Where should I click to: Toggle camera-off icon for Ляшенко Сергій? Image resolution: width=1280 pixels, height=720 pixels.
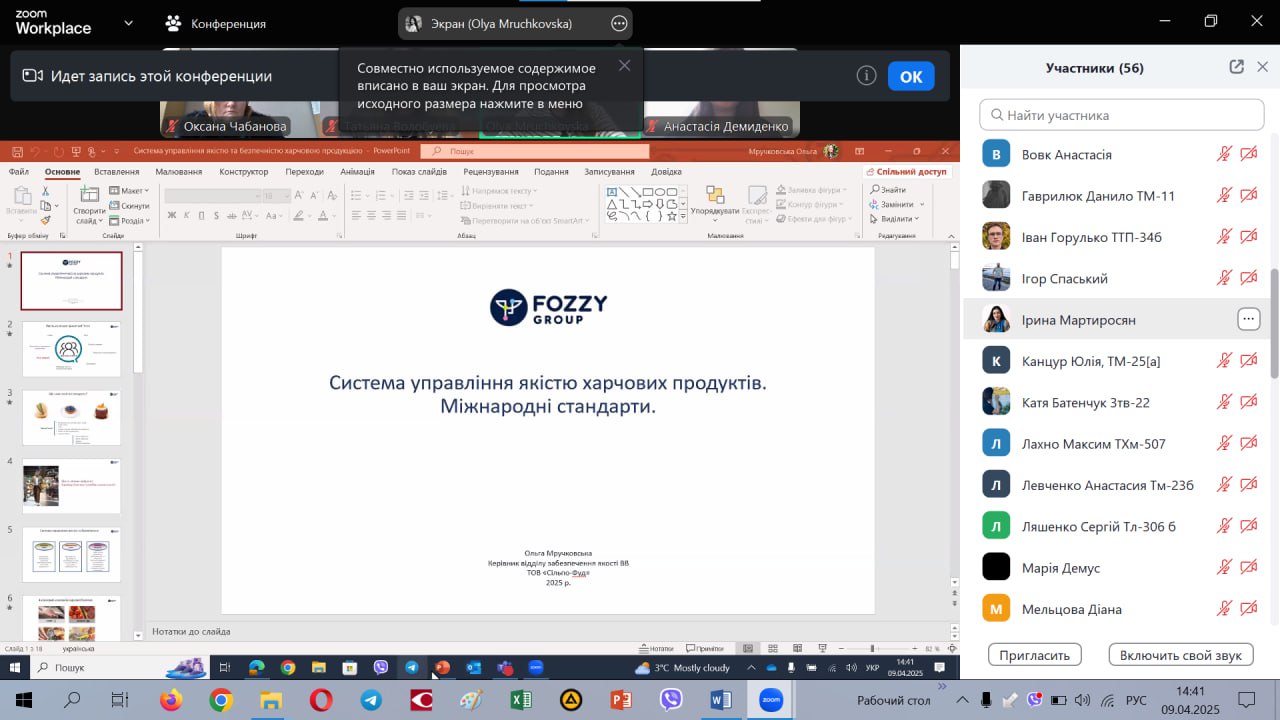[x=1248, y=526]
